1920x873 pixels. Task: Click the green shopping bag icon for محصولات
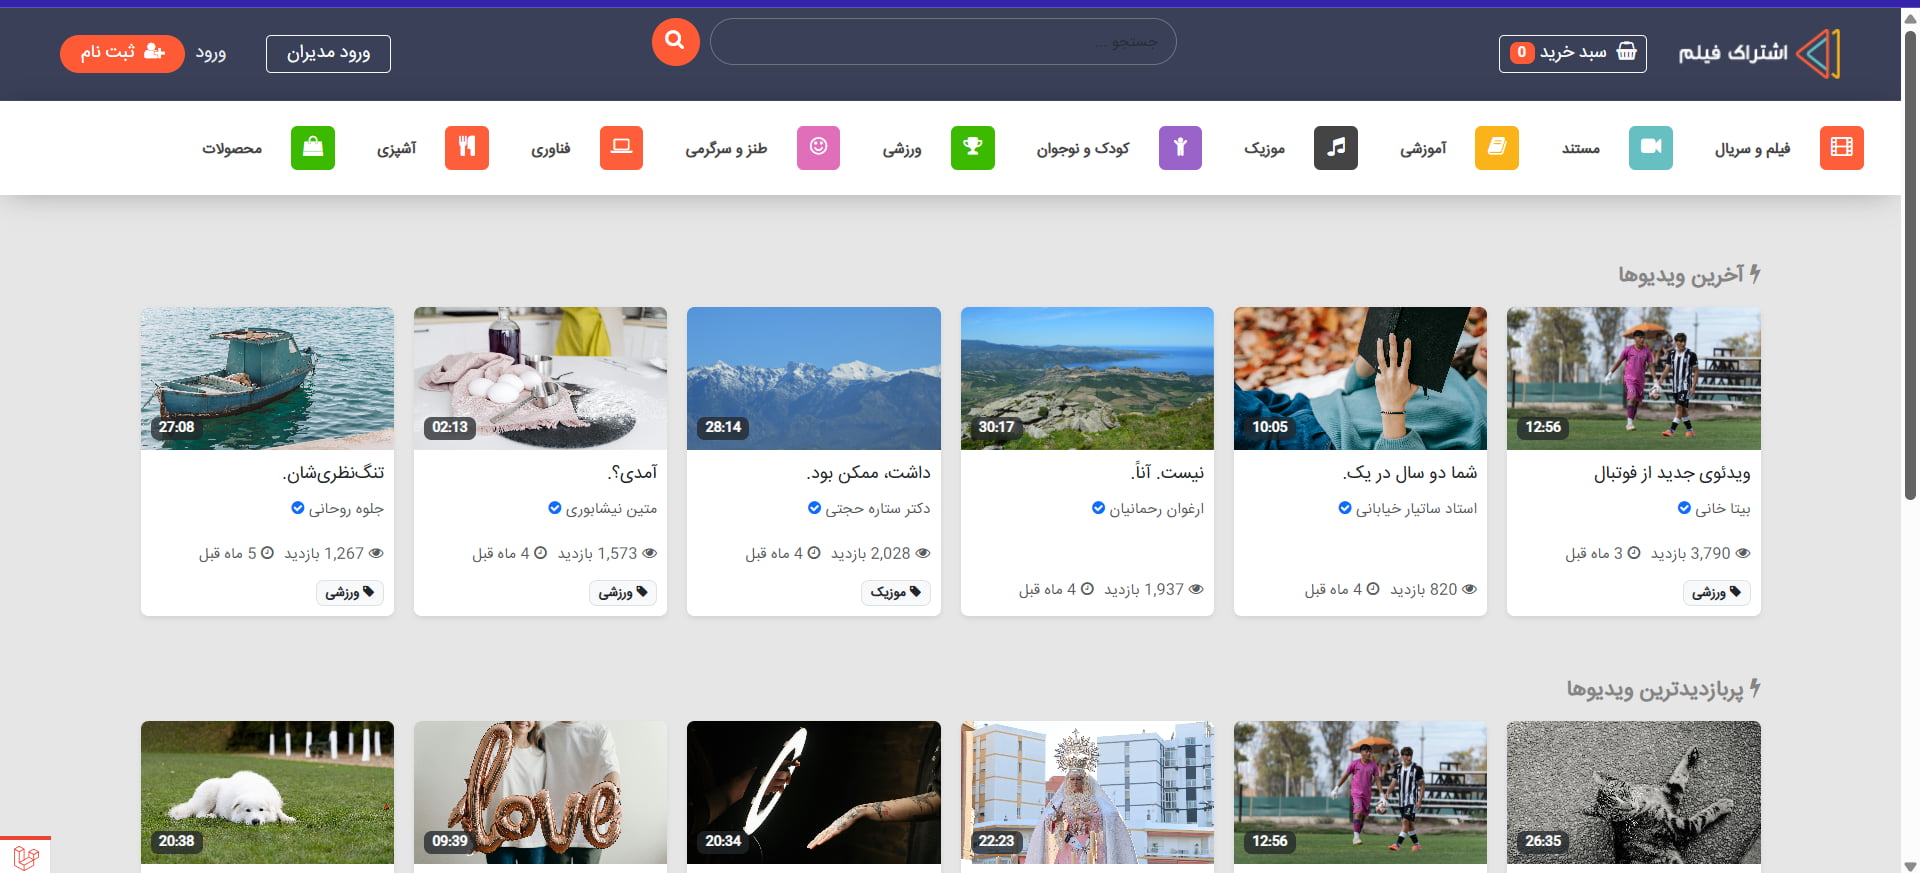312,148
